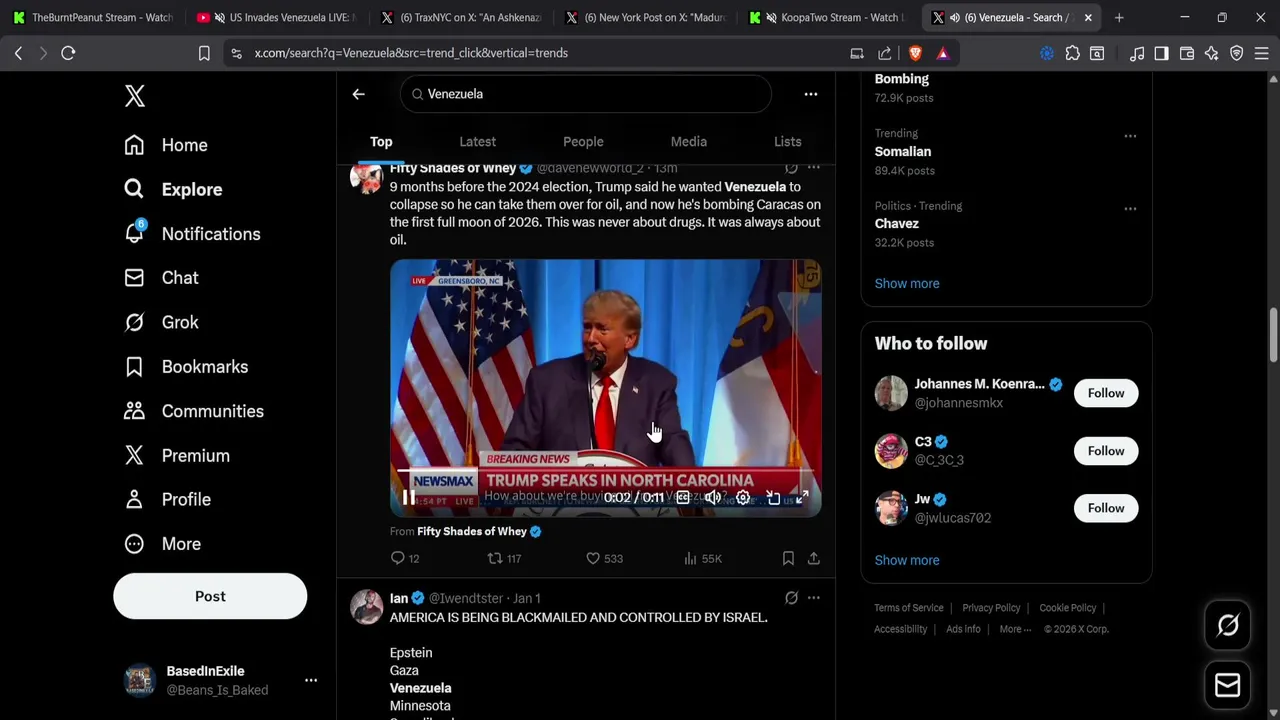The width and height of the screenshot is (1280, 720).
Task: Seek using the video progress bar
Action: point(605,470)
